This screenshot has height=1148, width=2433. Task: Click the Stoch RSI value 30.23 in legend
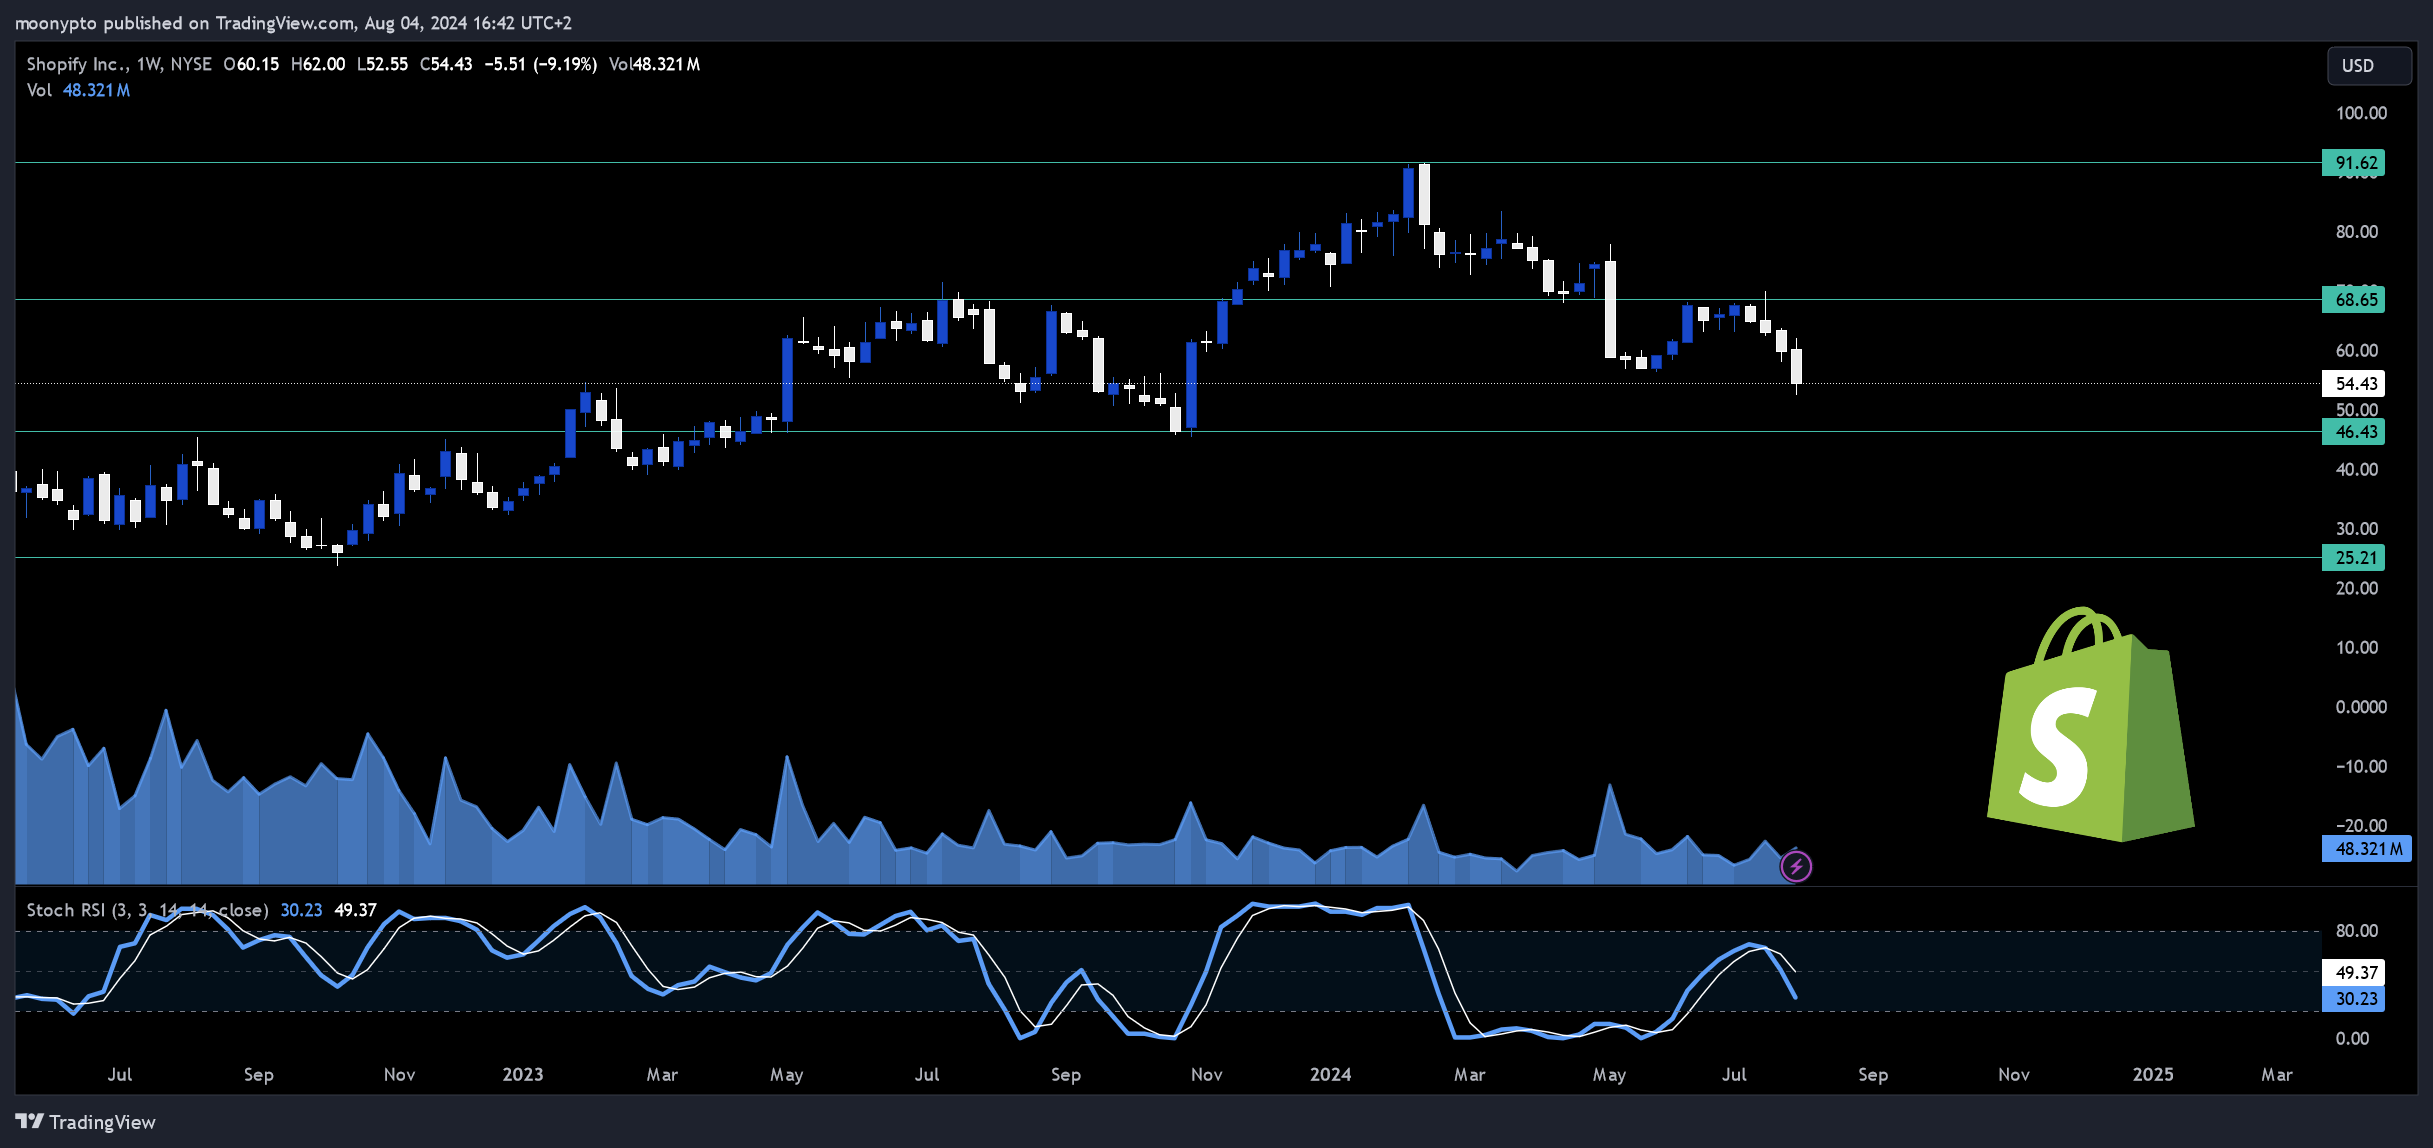coord(301,910)
